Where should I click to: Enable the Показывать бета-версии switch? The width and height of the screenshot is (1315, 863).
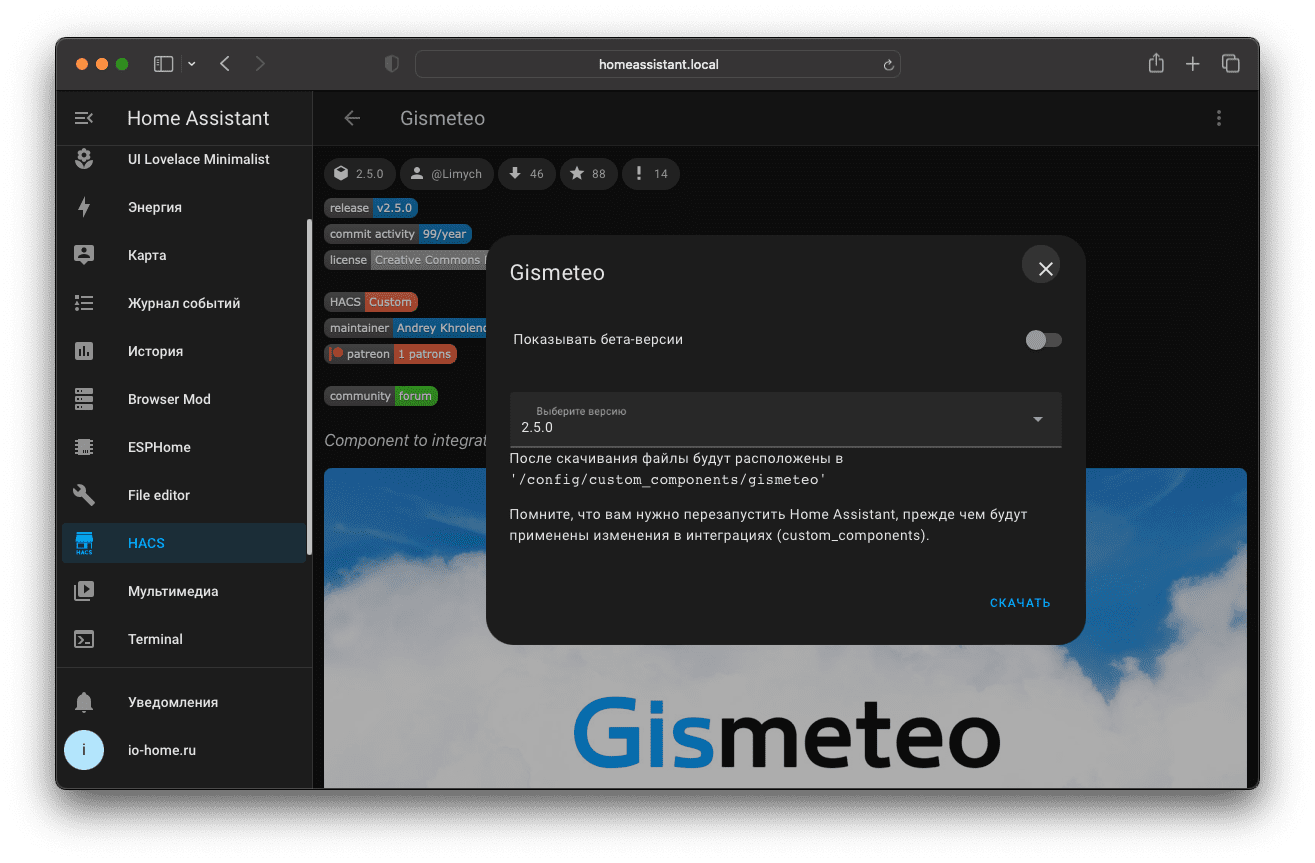pos(1043,340)
